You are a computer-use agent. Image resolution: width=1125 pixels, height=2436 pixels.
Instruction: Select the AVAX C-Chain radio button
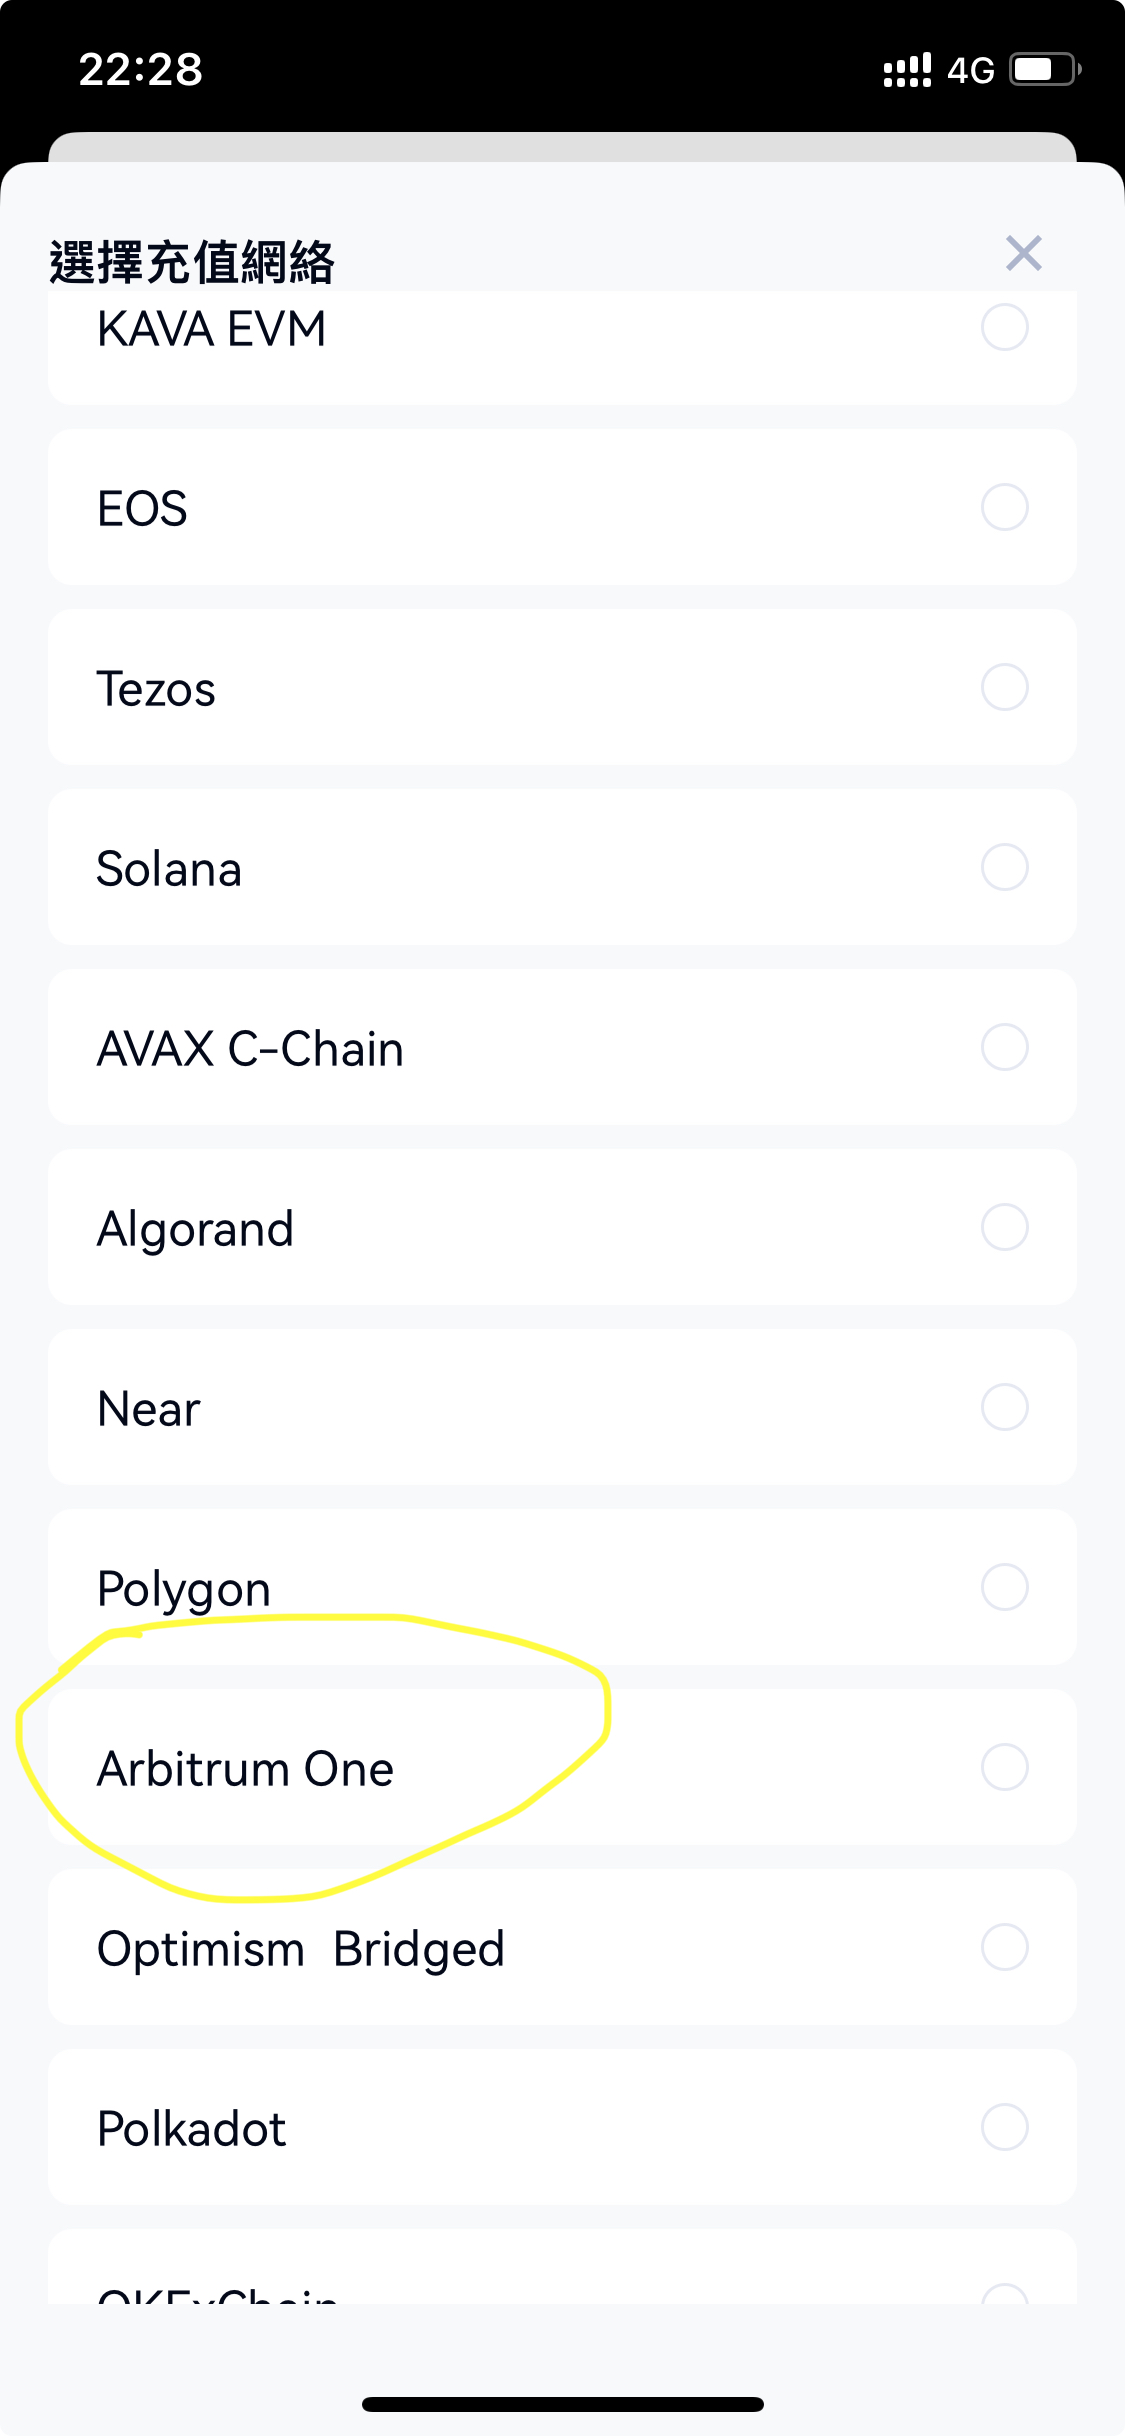click(1004, 1048)
